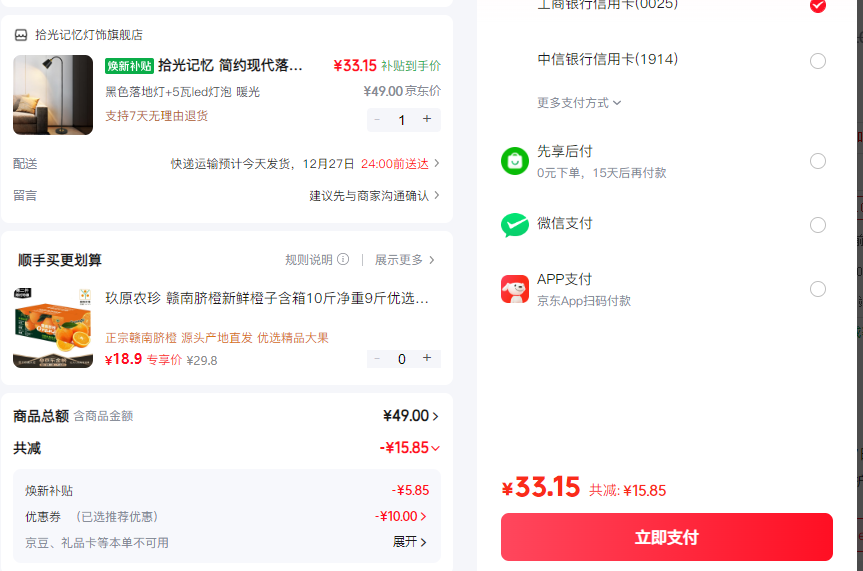863x571 pixels.
Task: Click the 先享后付 green bag icon
Action: point(515,161)
